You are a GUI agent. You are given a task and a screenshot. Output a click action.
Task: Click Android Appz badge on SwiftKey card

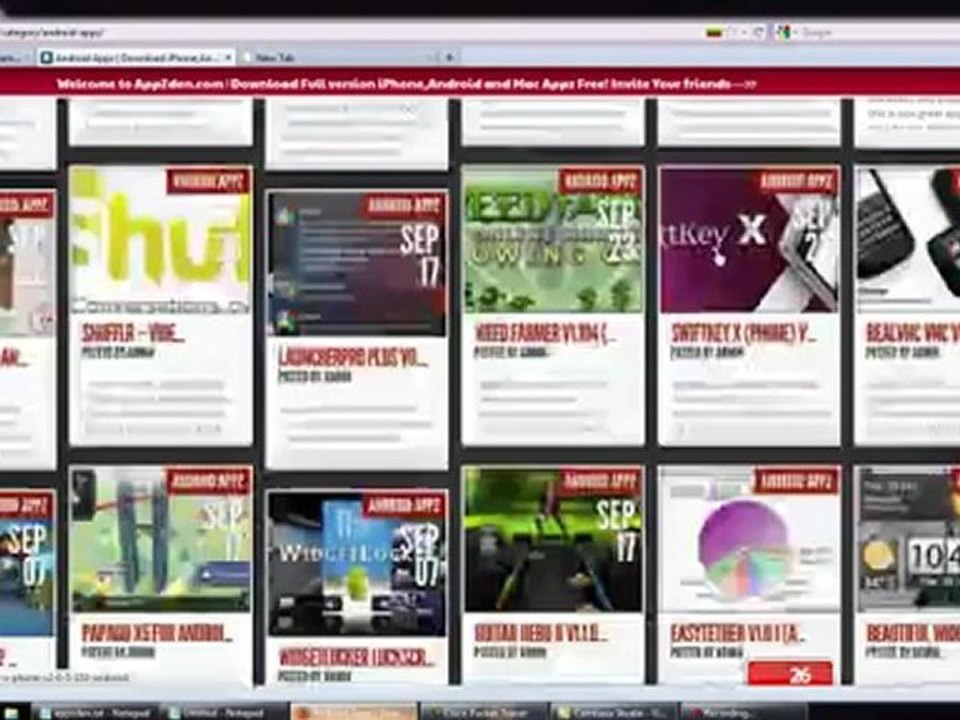tap(797, 181)
